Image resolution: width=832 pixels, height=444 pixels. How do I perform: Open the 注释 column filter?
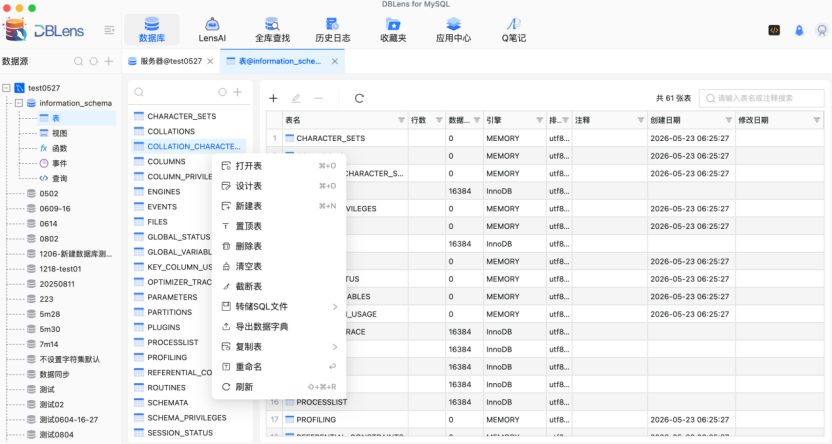[640, 120]
